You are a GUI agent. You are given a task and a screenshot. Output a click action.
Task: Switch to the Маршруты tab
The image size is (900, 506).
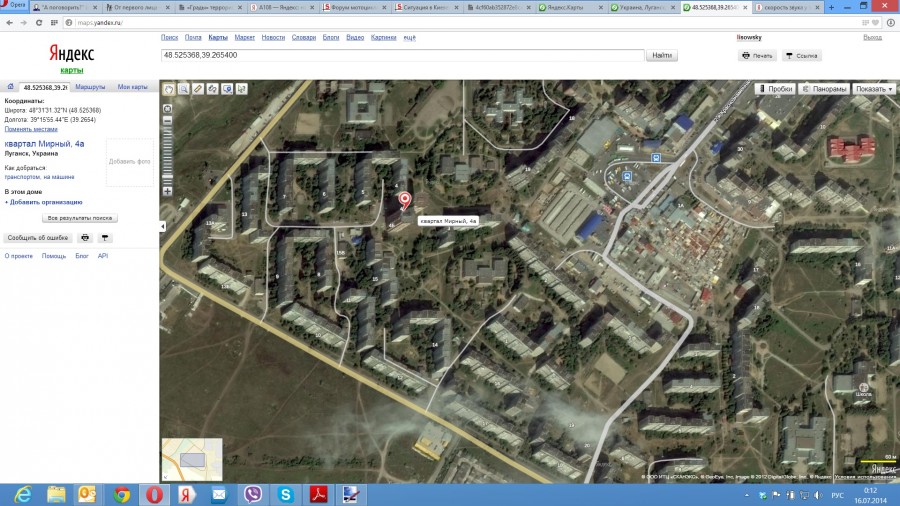(x=90, y=88)
